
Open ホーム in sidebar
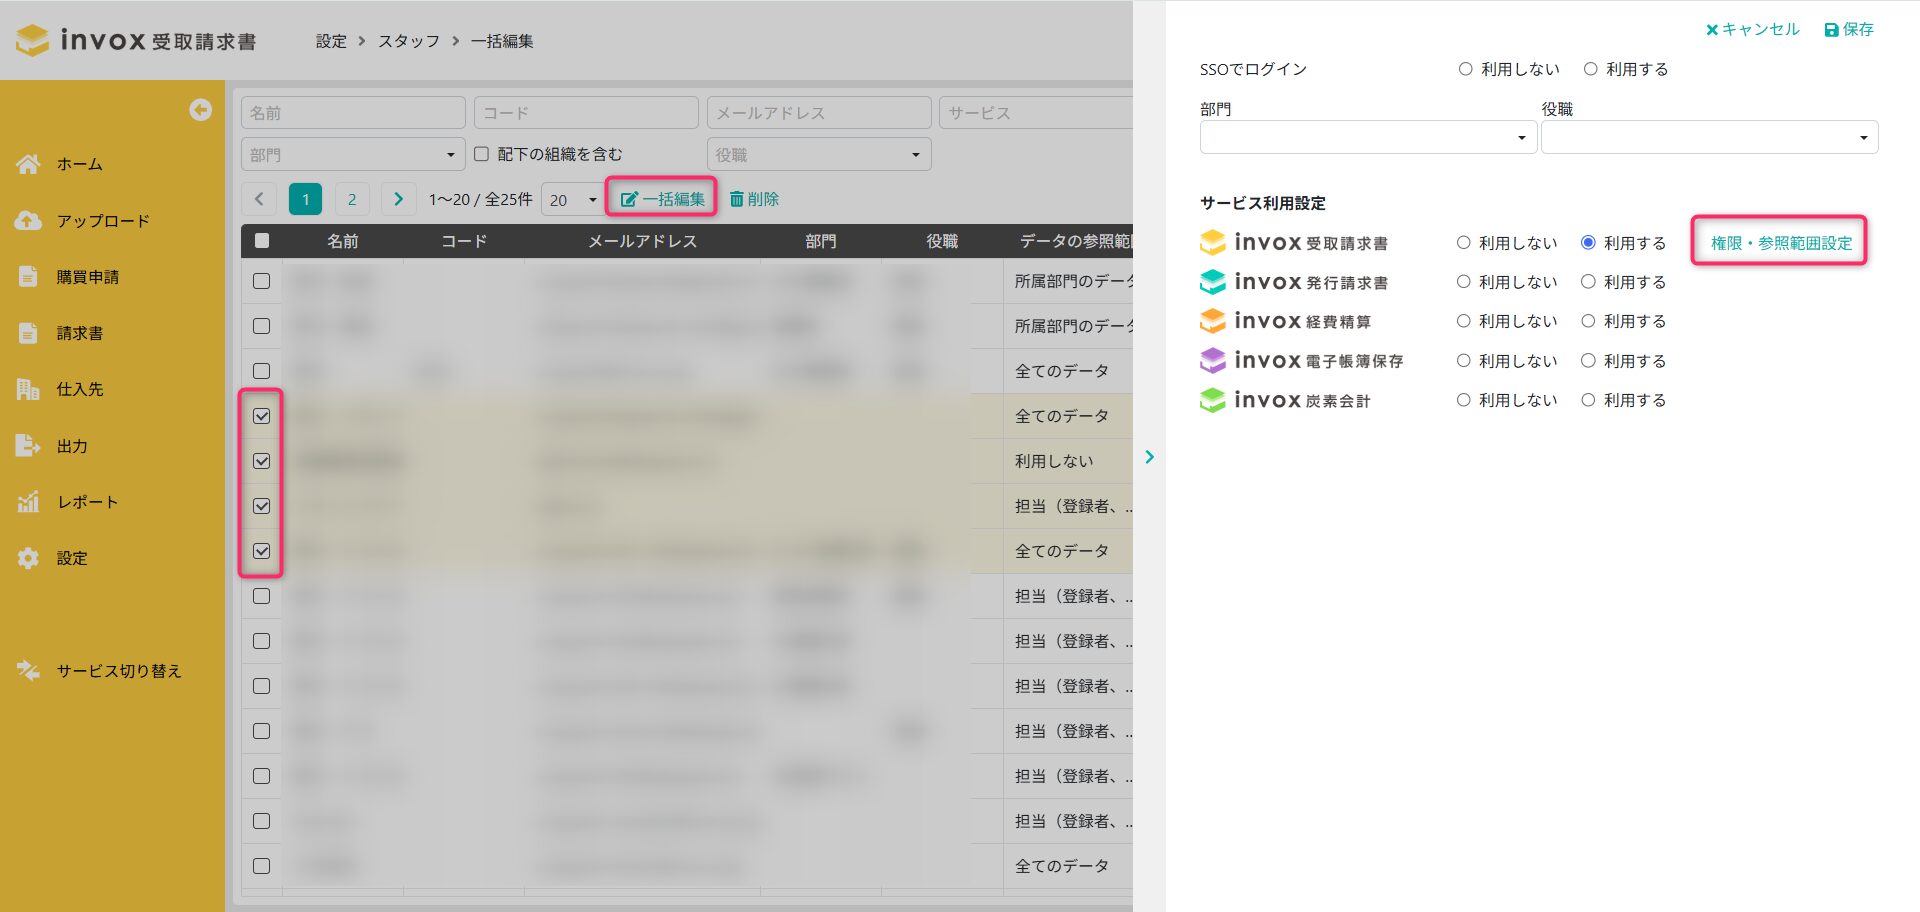pos(80,164)
